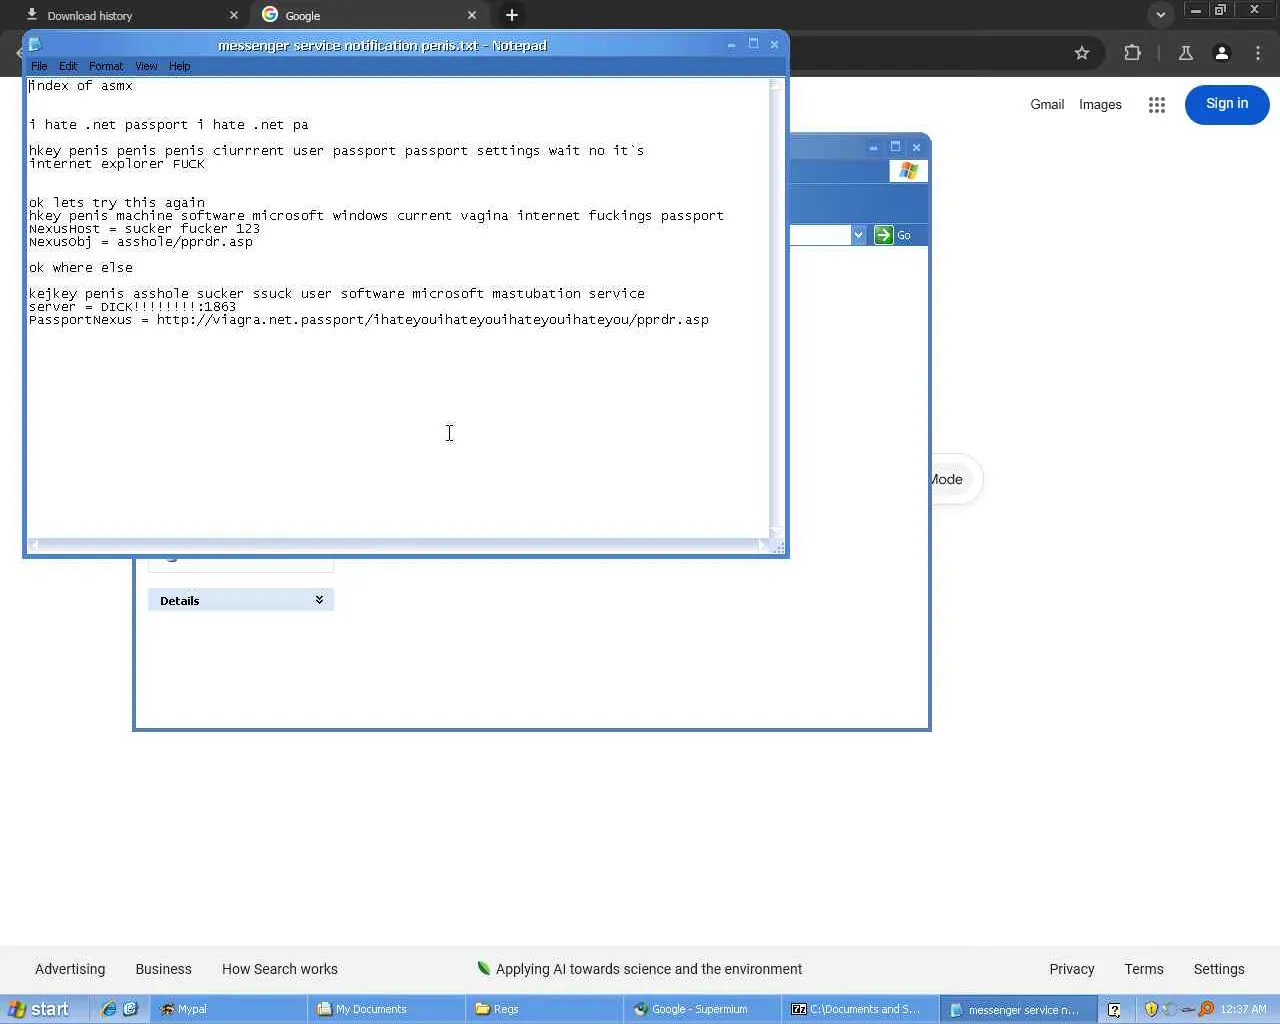Switch to C:\Documents and S... taskbar button
The width and height of the screenshot is (1280, 1024).
pos(861,1009)
